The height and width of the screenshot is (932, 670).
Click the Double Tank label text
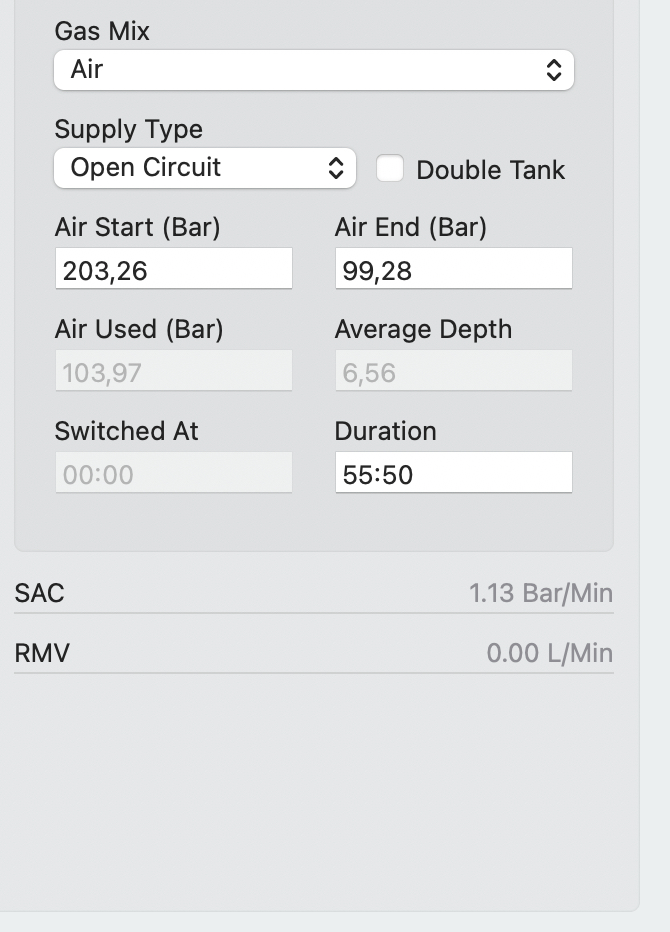(490, 170)
